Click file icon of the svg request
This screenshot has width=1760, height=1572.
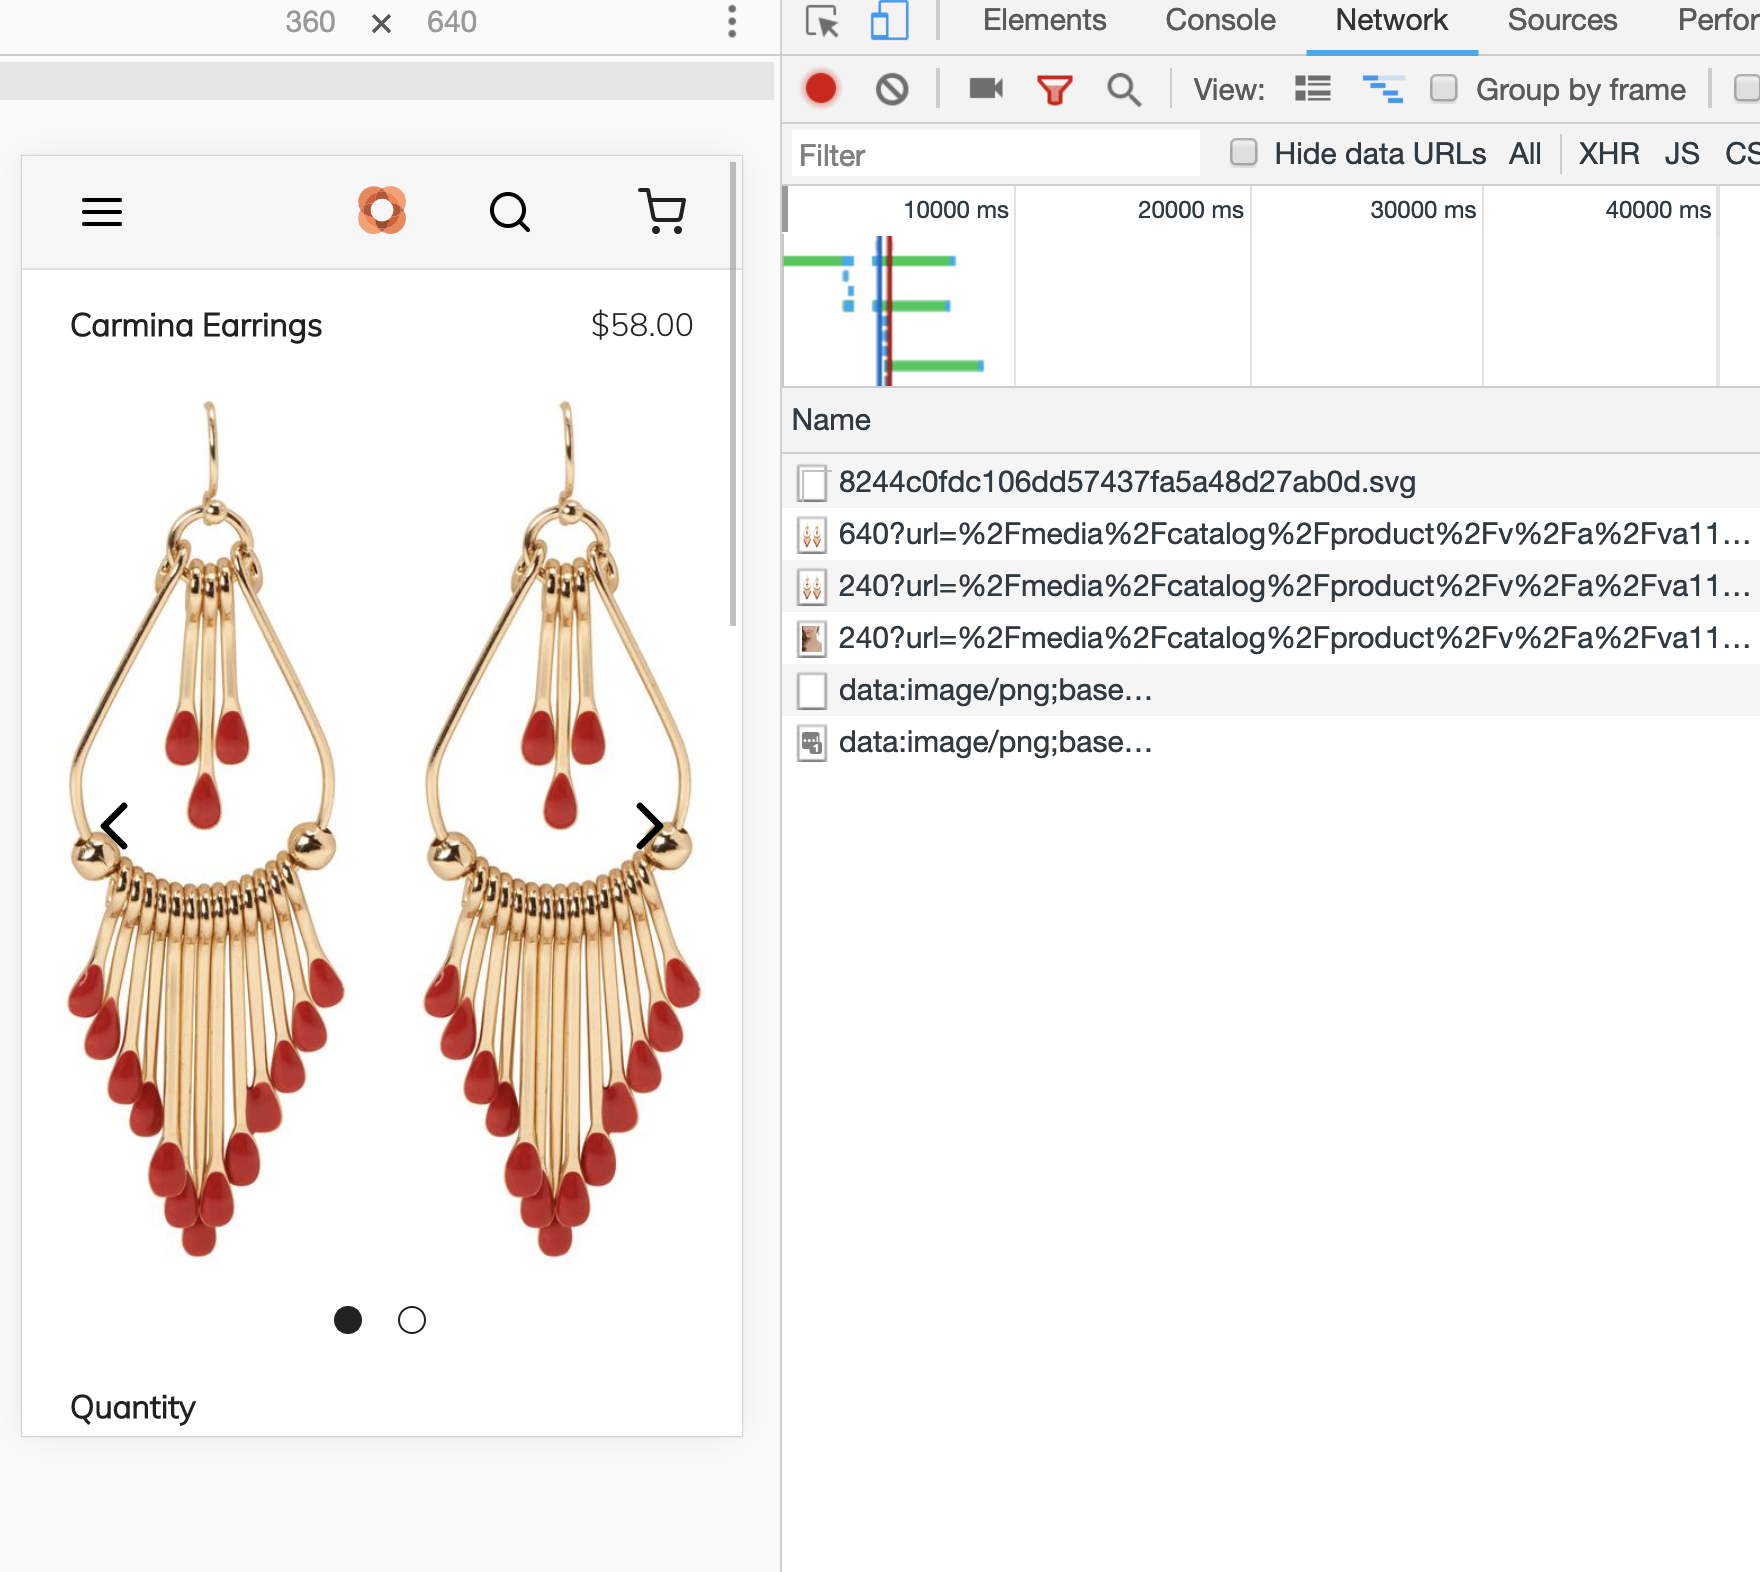(x=812, y=483)
